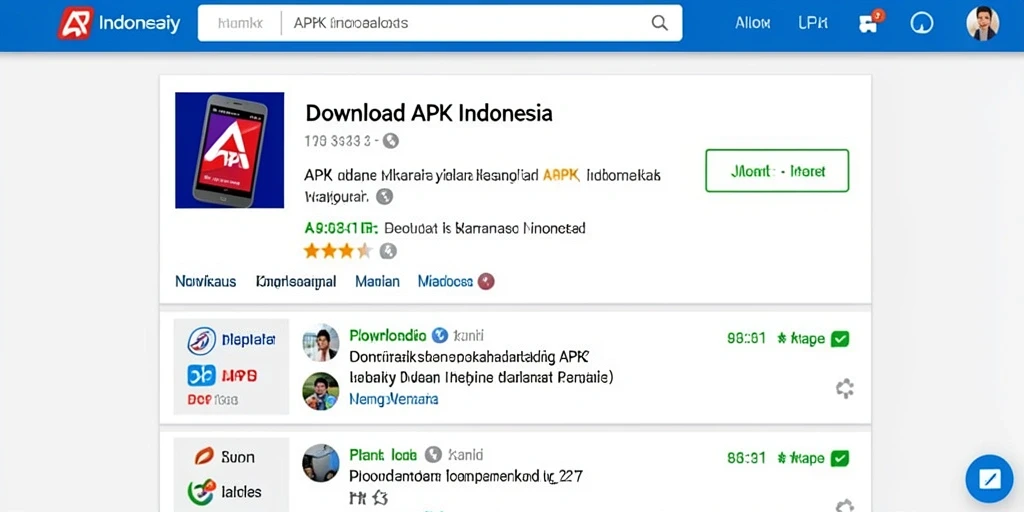
Task: Click the circular notification icon in header
Action: [x=921, y=24]
